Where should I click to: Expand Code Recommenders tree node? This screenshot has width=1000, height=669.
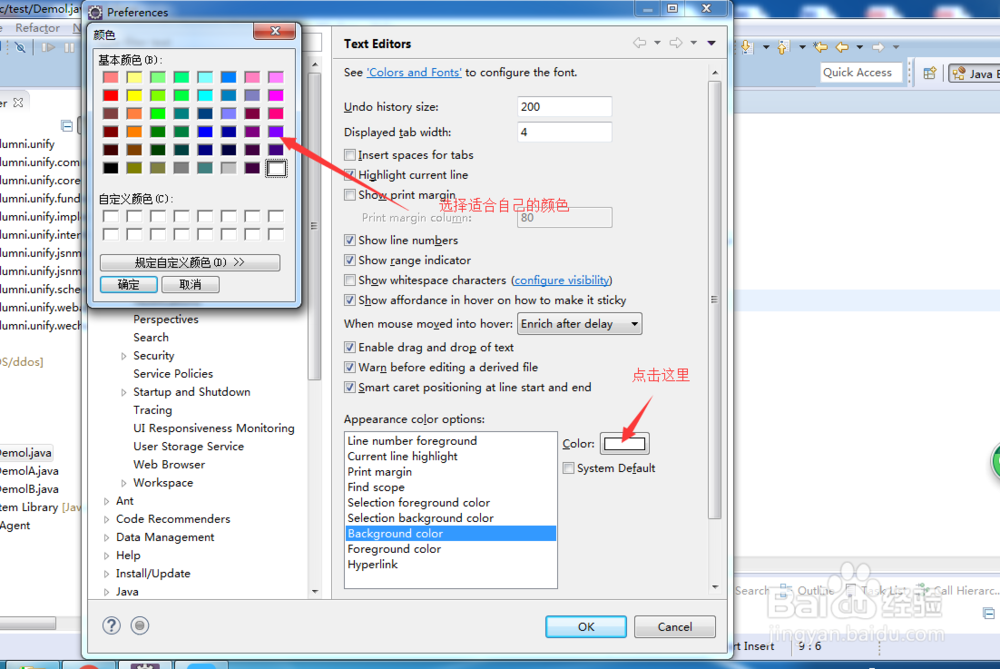pos(107,520)
